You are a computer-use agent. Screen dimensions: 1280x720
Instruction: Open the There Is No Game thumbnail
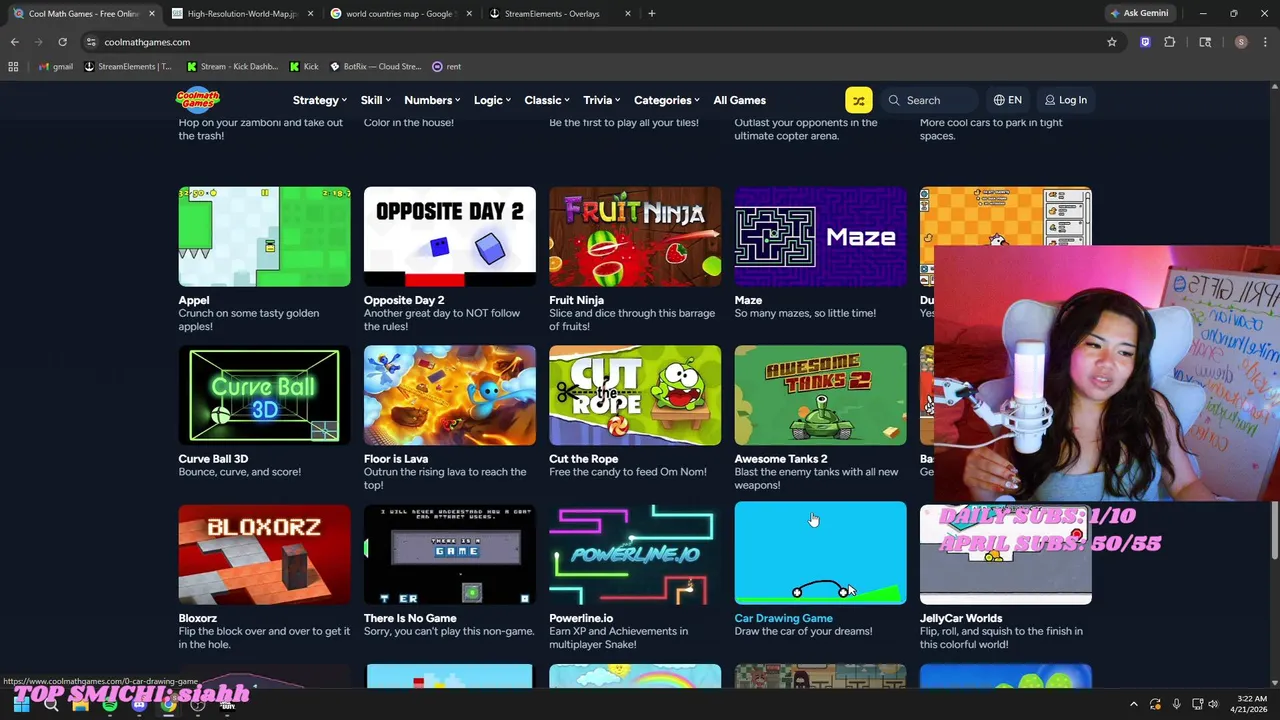pyautogui.click(x=450, y=554)
